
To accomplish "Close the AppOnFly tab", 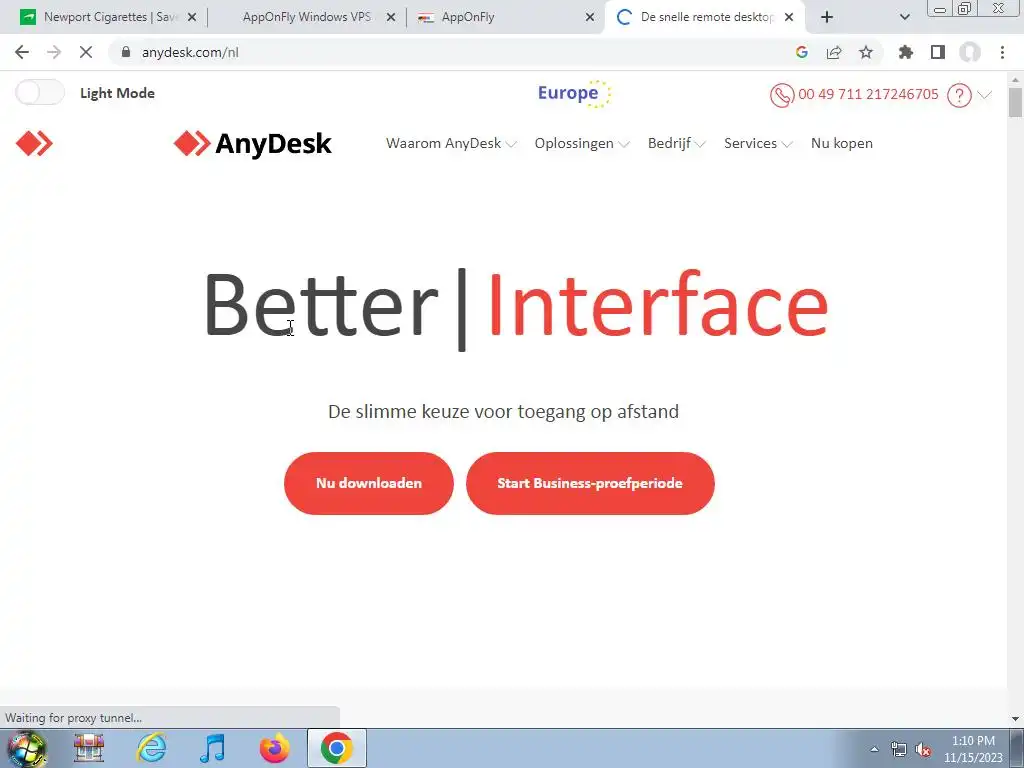I will tap(590, 18).
